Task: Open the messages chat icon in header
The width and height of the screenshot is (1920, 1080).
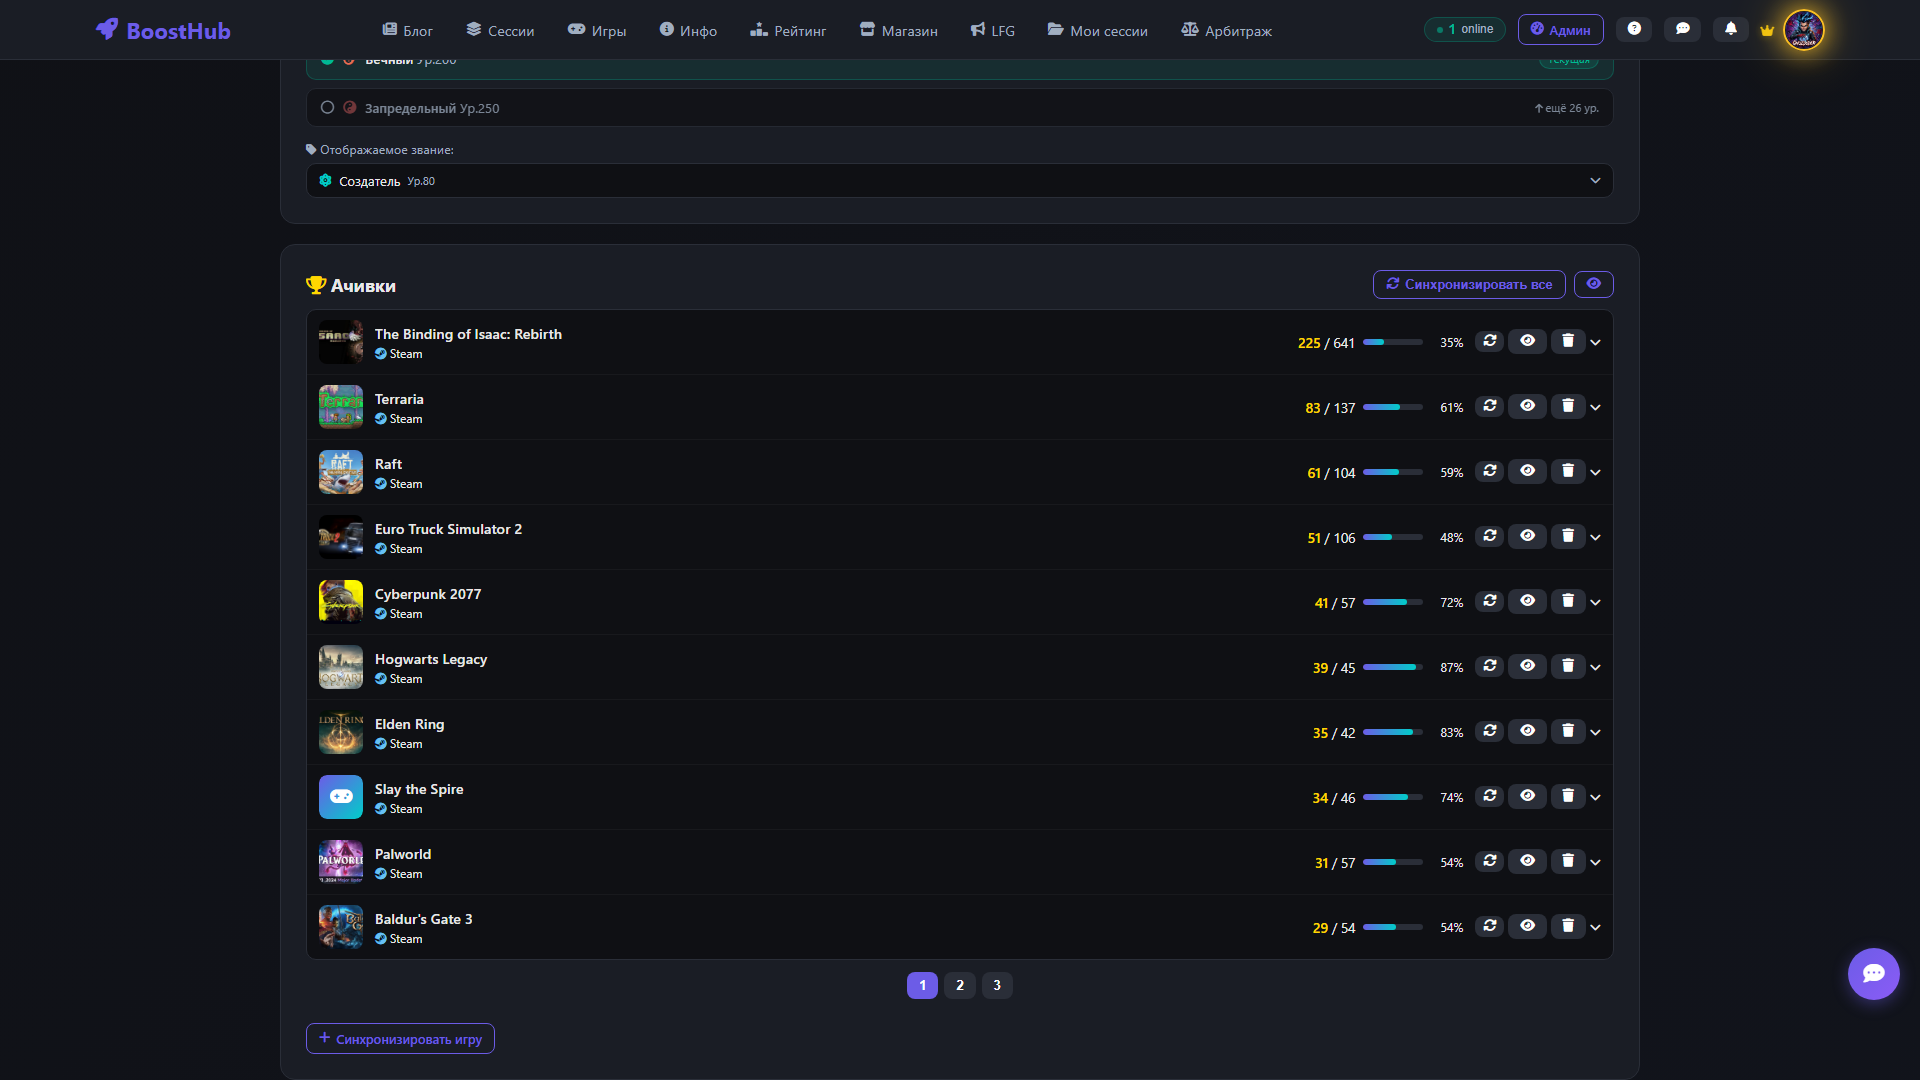Action: 1682,29
